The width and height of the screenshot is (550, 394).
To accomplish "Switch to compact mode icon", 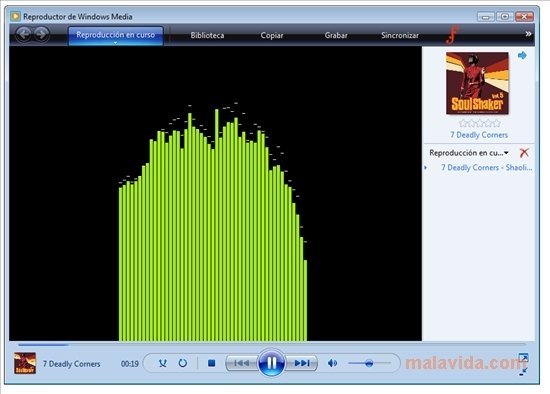I will coord(523,372).
